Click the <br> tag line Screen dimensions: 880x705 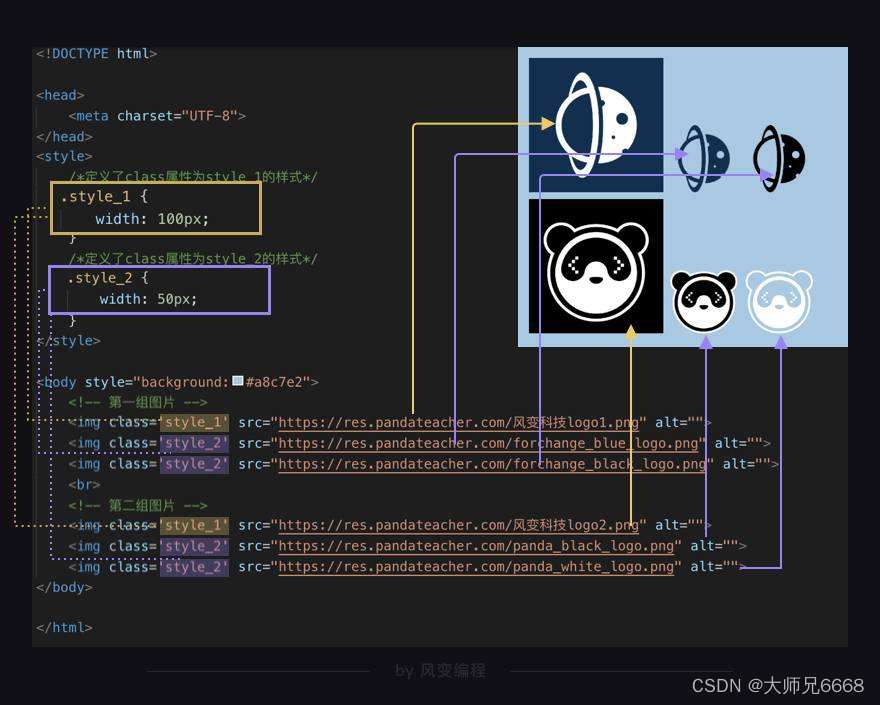point(84,484)
